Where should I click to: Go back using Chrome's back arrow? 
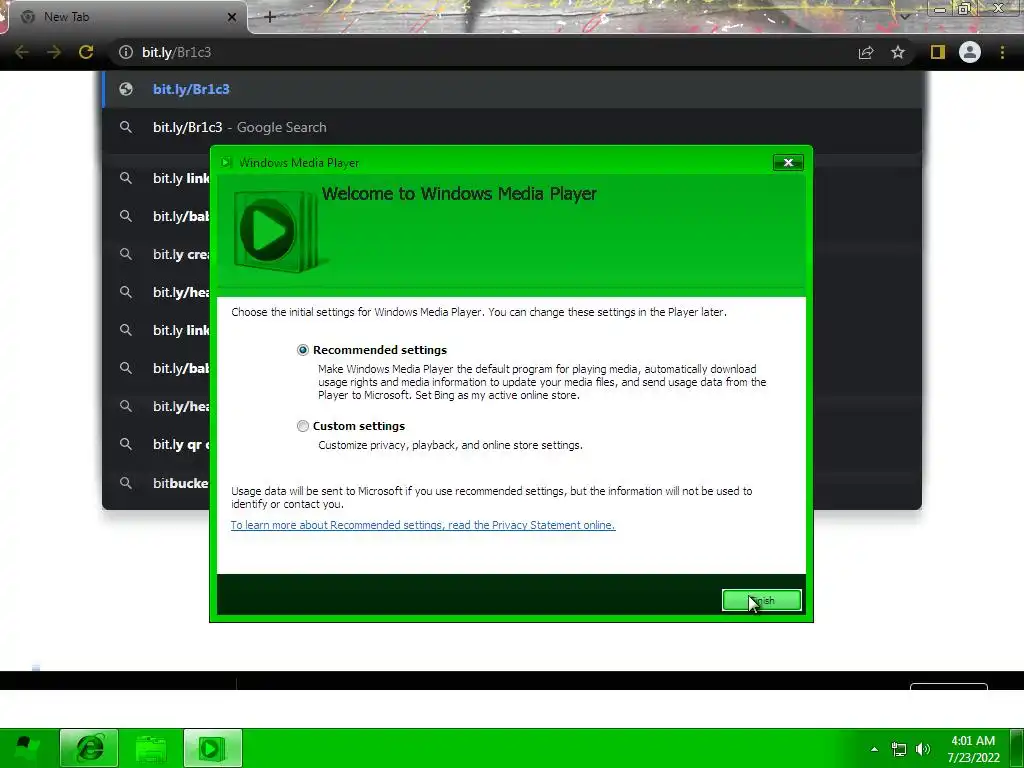coord(22,52)
